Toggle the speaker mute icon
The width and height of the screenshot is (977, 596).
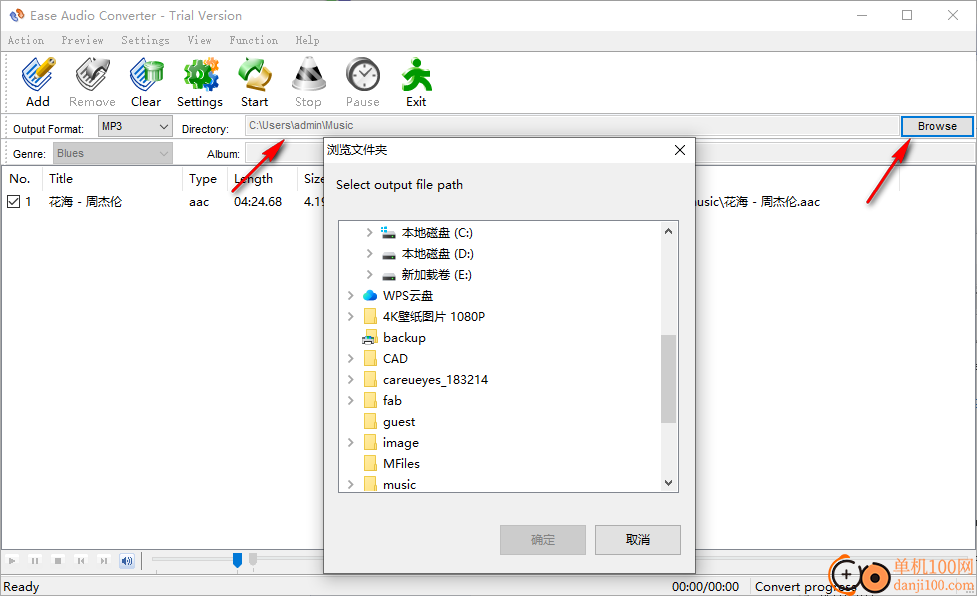(127, 561)
